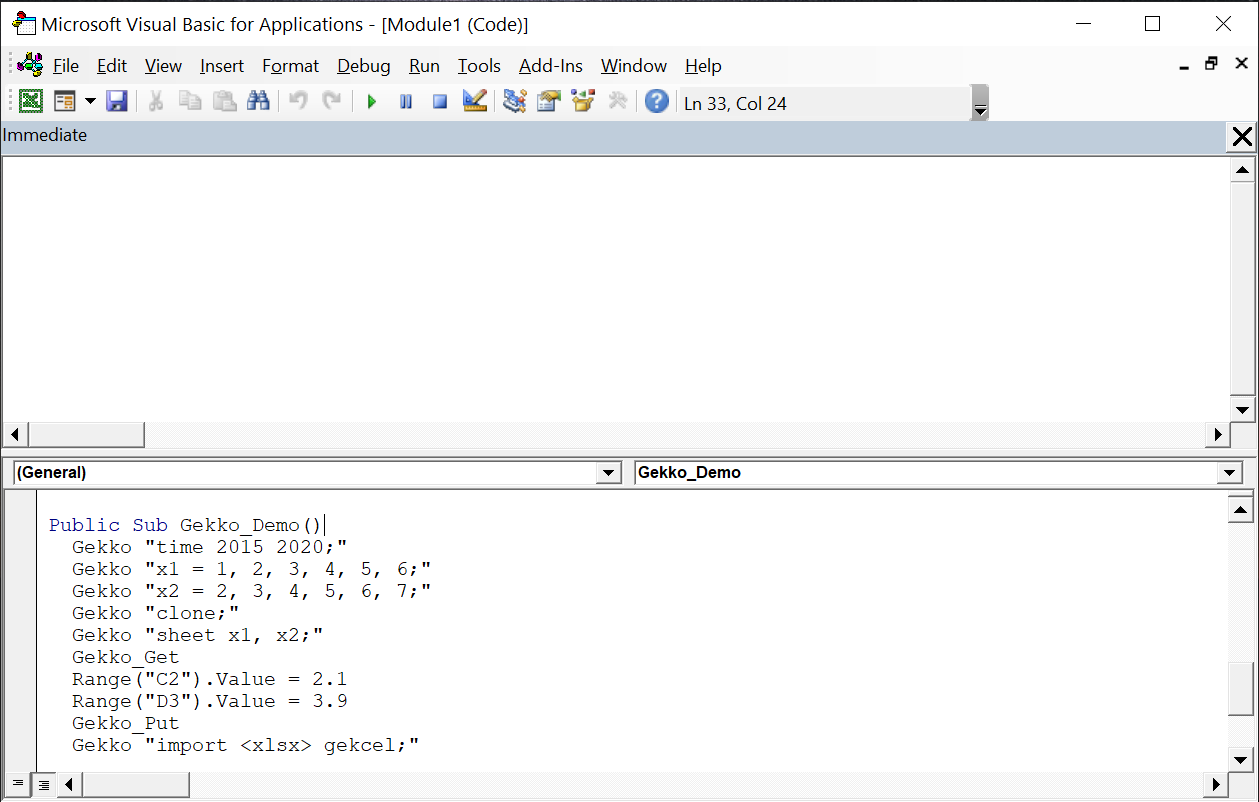Click the Cut scissors icon
Screen dimensions: 1259x802
pyautogui.click(x=156, y=101)
